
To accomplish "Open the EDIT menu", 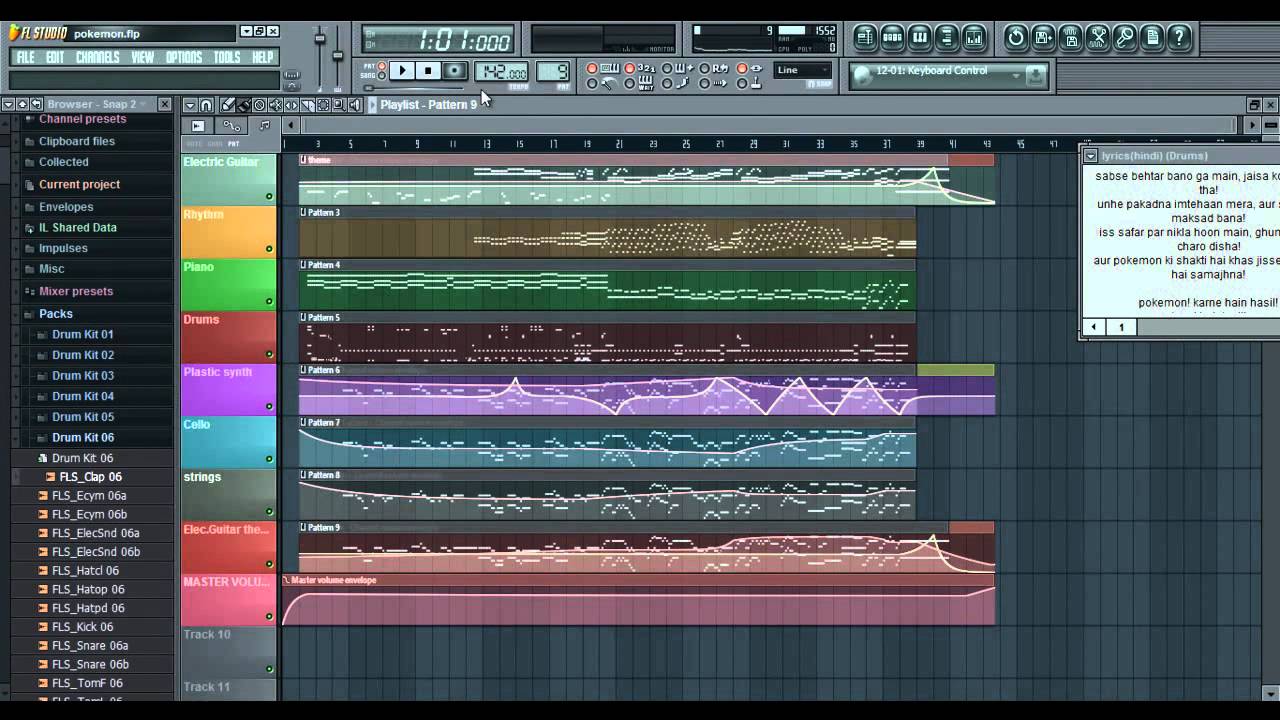I will (x=55, y=58).
